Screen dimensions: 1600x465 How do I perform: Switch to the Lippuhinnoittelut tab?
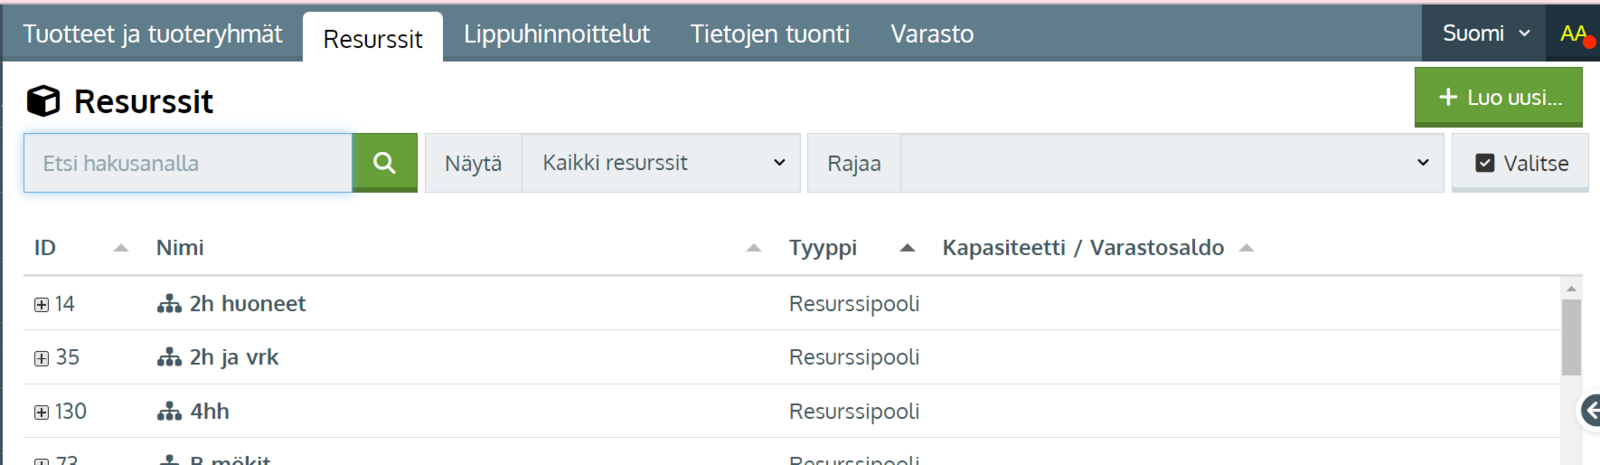[x=556, y=34]
